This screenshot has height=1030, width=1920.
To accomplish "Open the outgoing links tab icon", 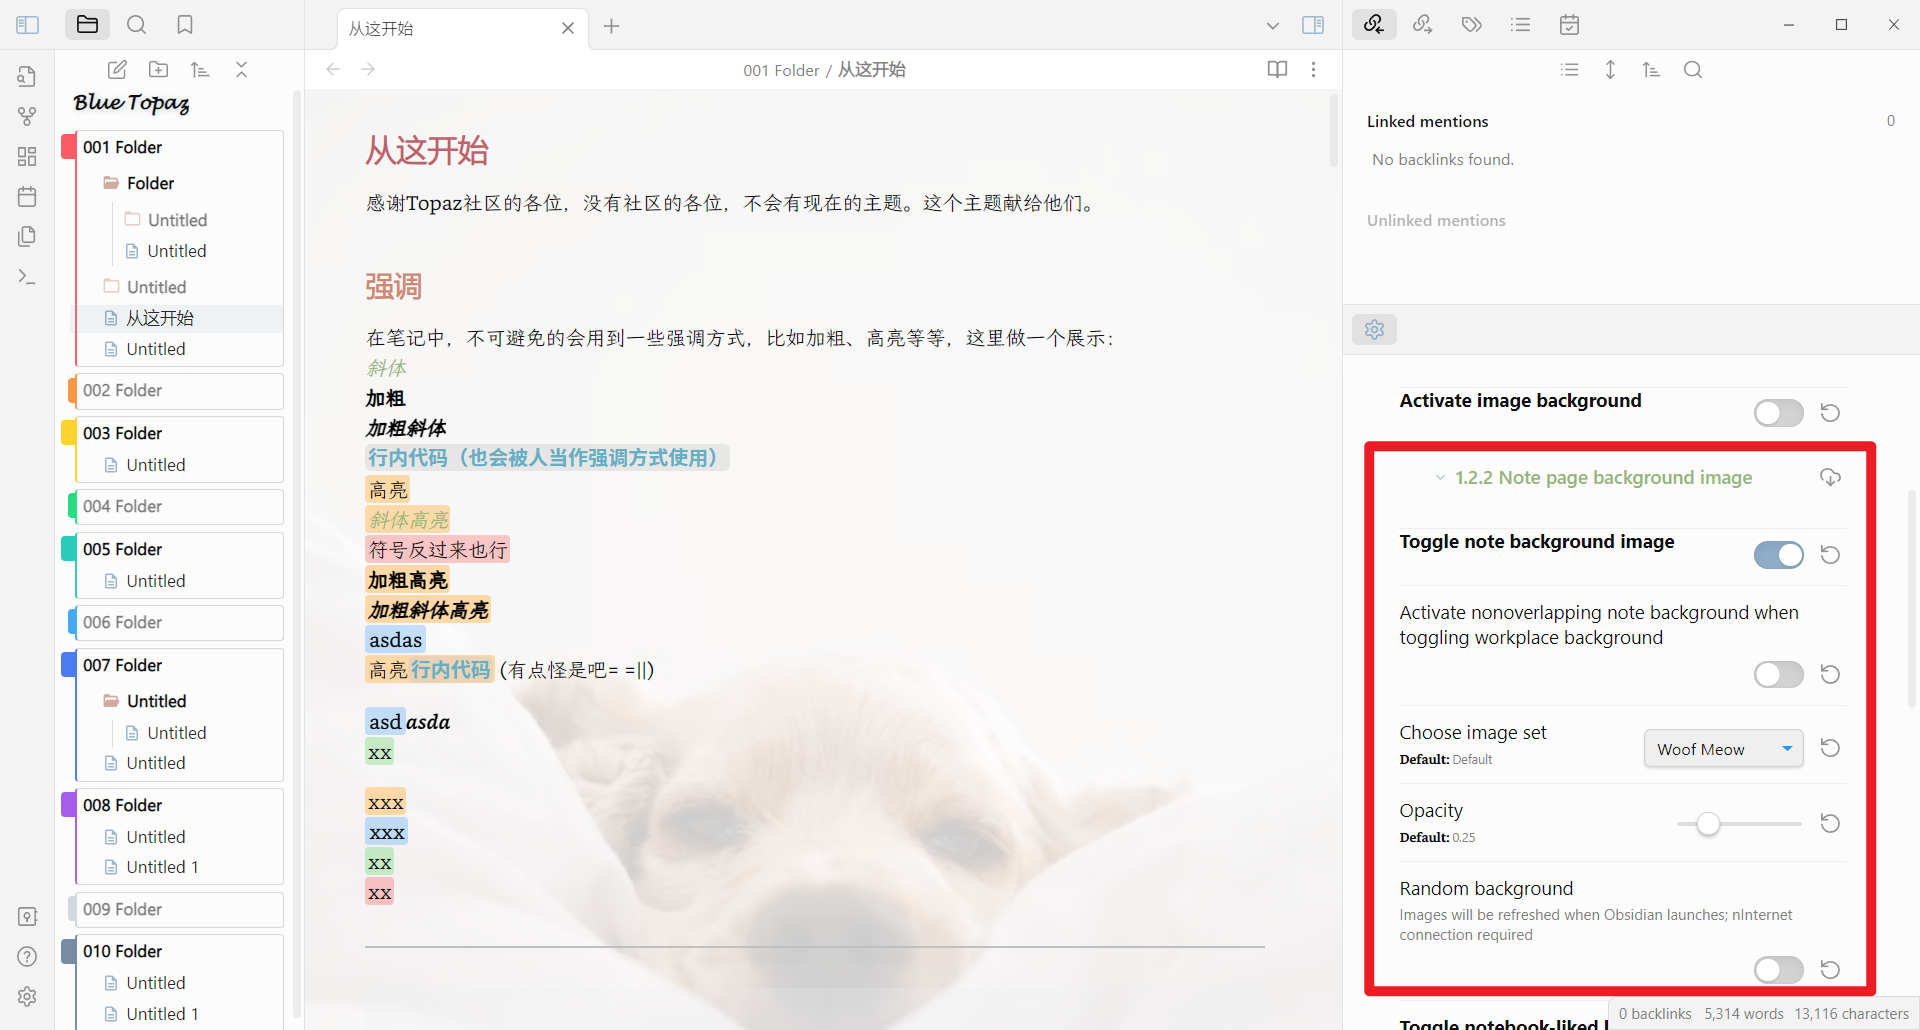I will pos(1422,25).
